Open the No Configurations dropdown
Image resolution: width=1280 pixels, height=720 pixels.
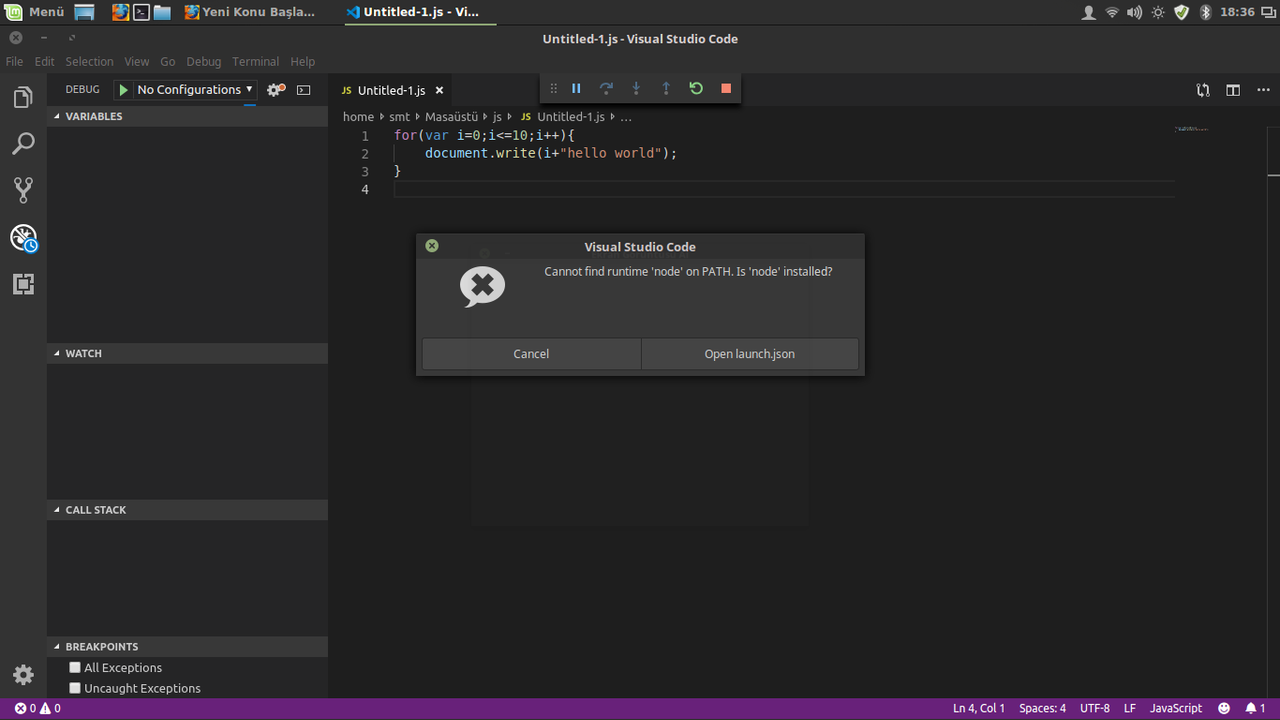coord(195,90)
